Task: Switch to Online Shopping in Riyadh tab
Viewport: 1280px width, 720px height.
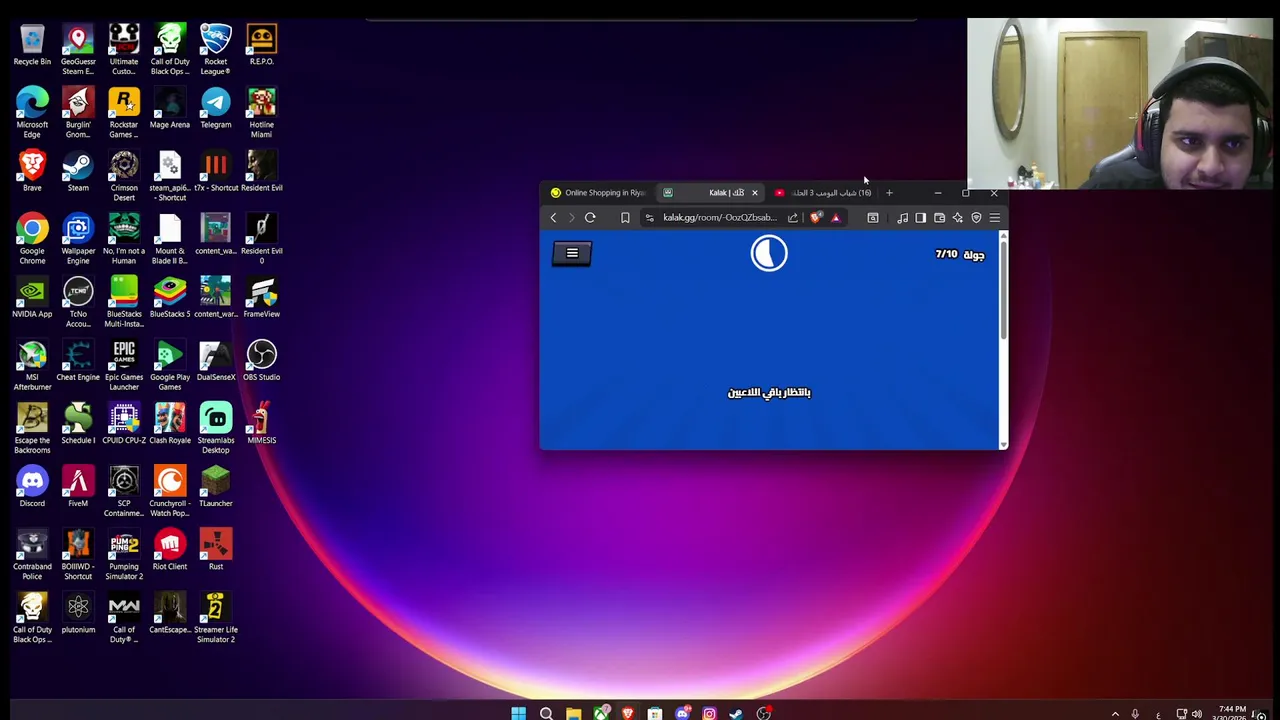Action: 598,193
